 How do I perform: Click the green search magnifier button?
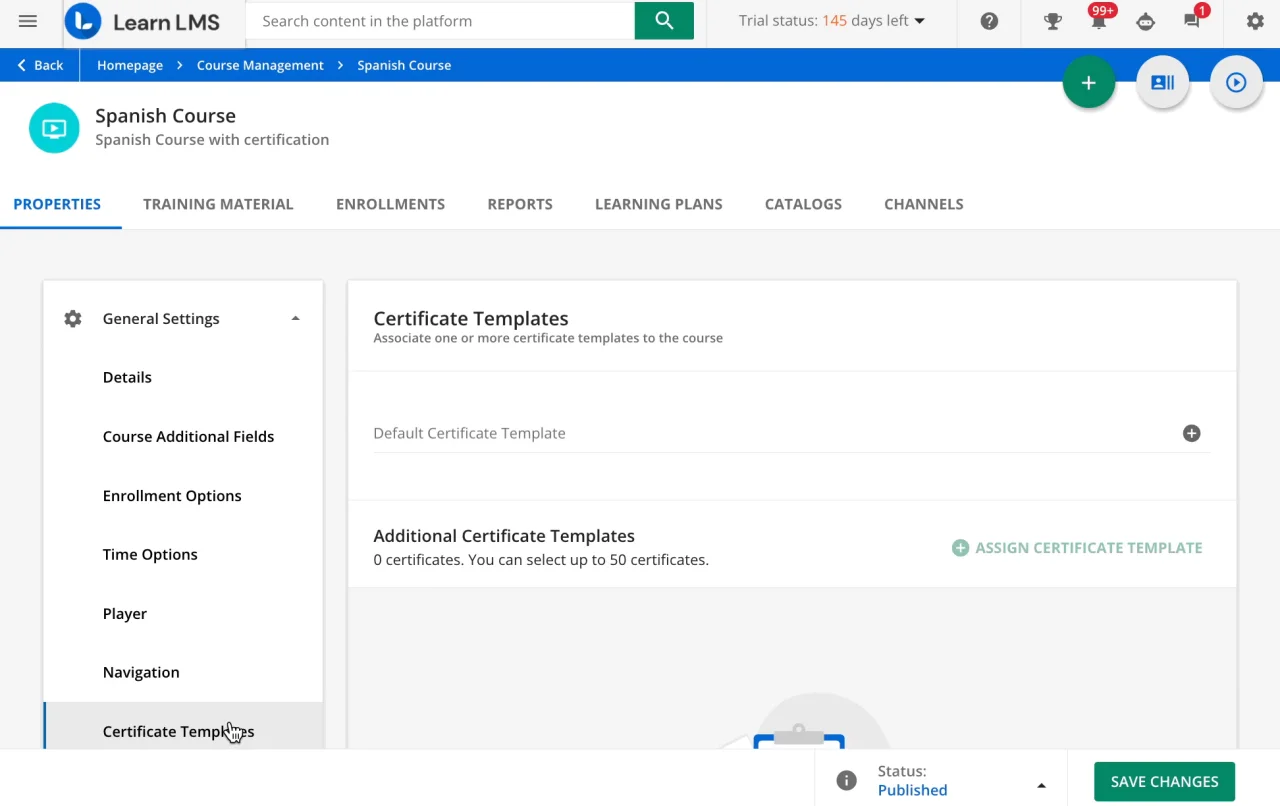click(x=664, y=21)
